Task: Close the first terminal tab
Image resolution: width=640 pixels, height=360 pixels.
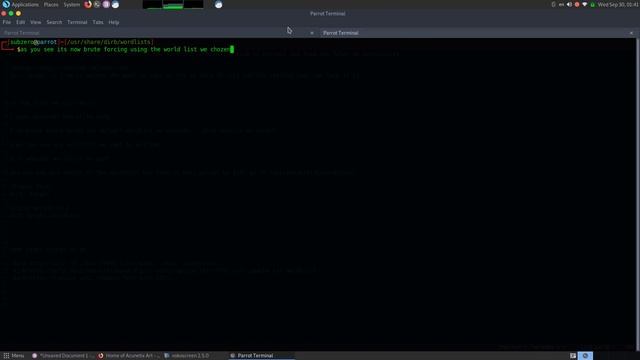Action: tap(312, 33)
